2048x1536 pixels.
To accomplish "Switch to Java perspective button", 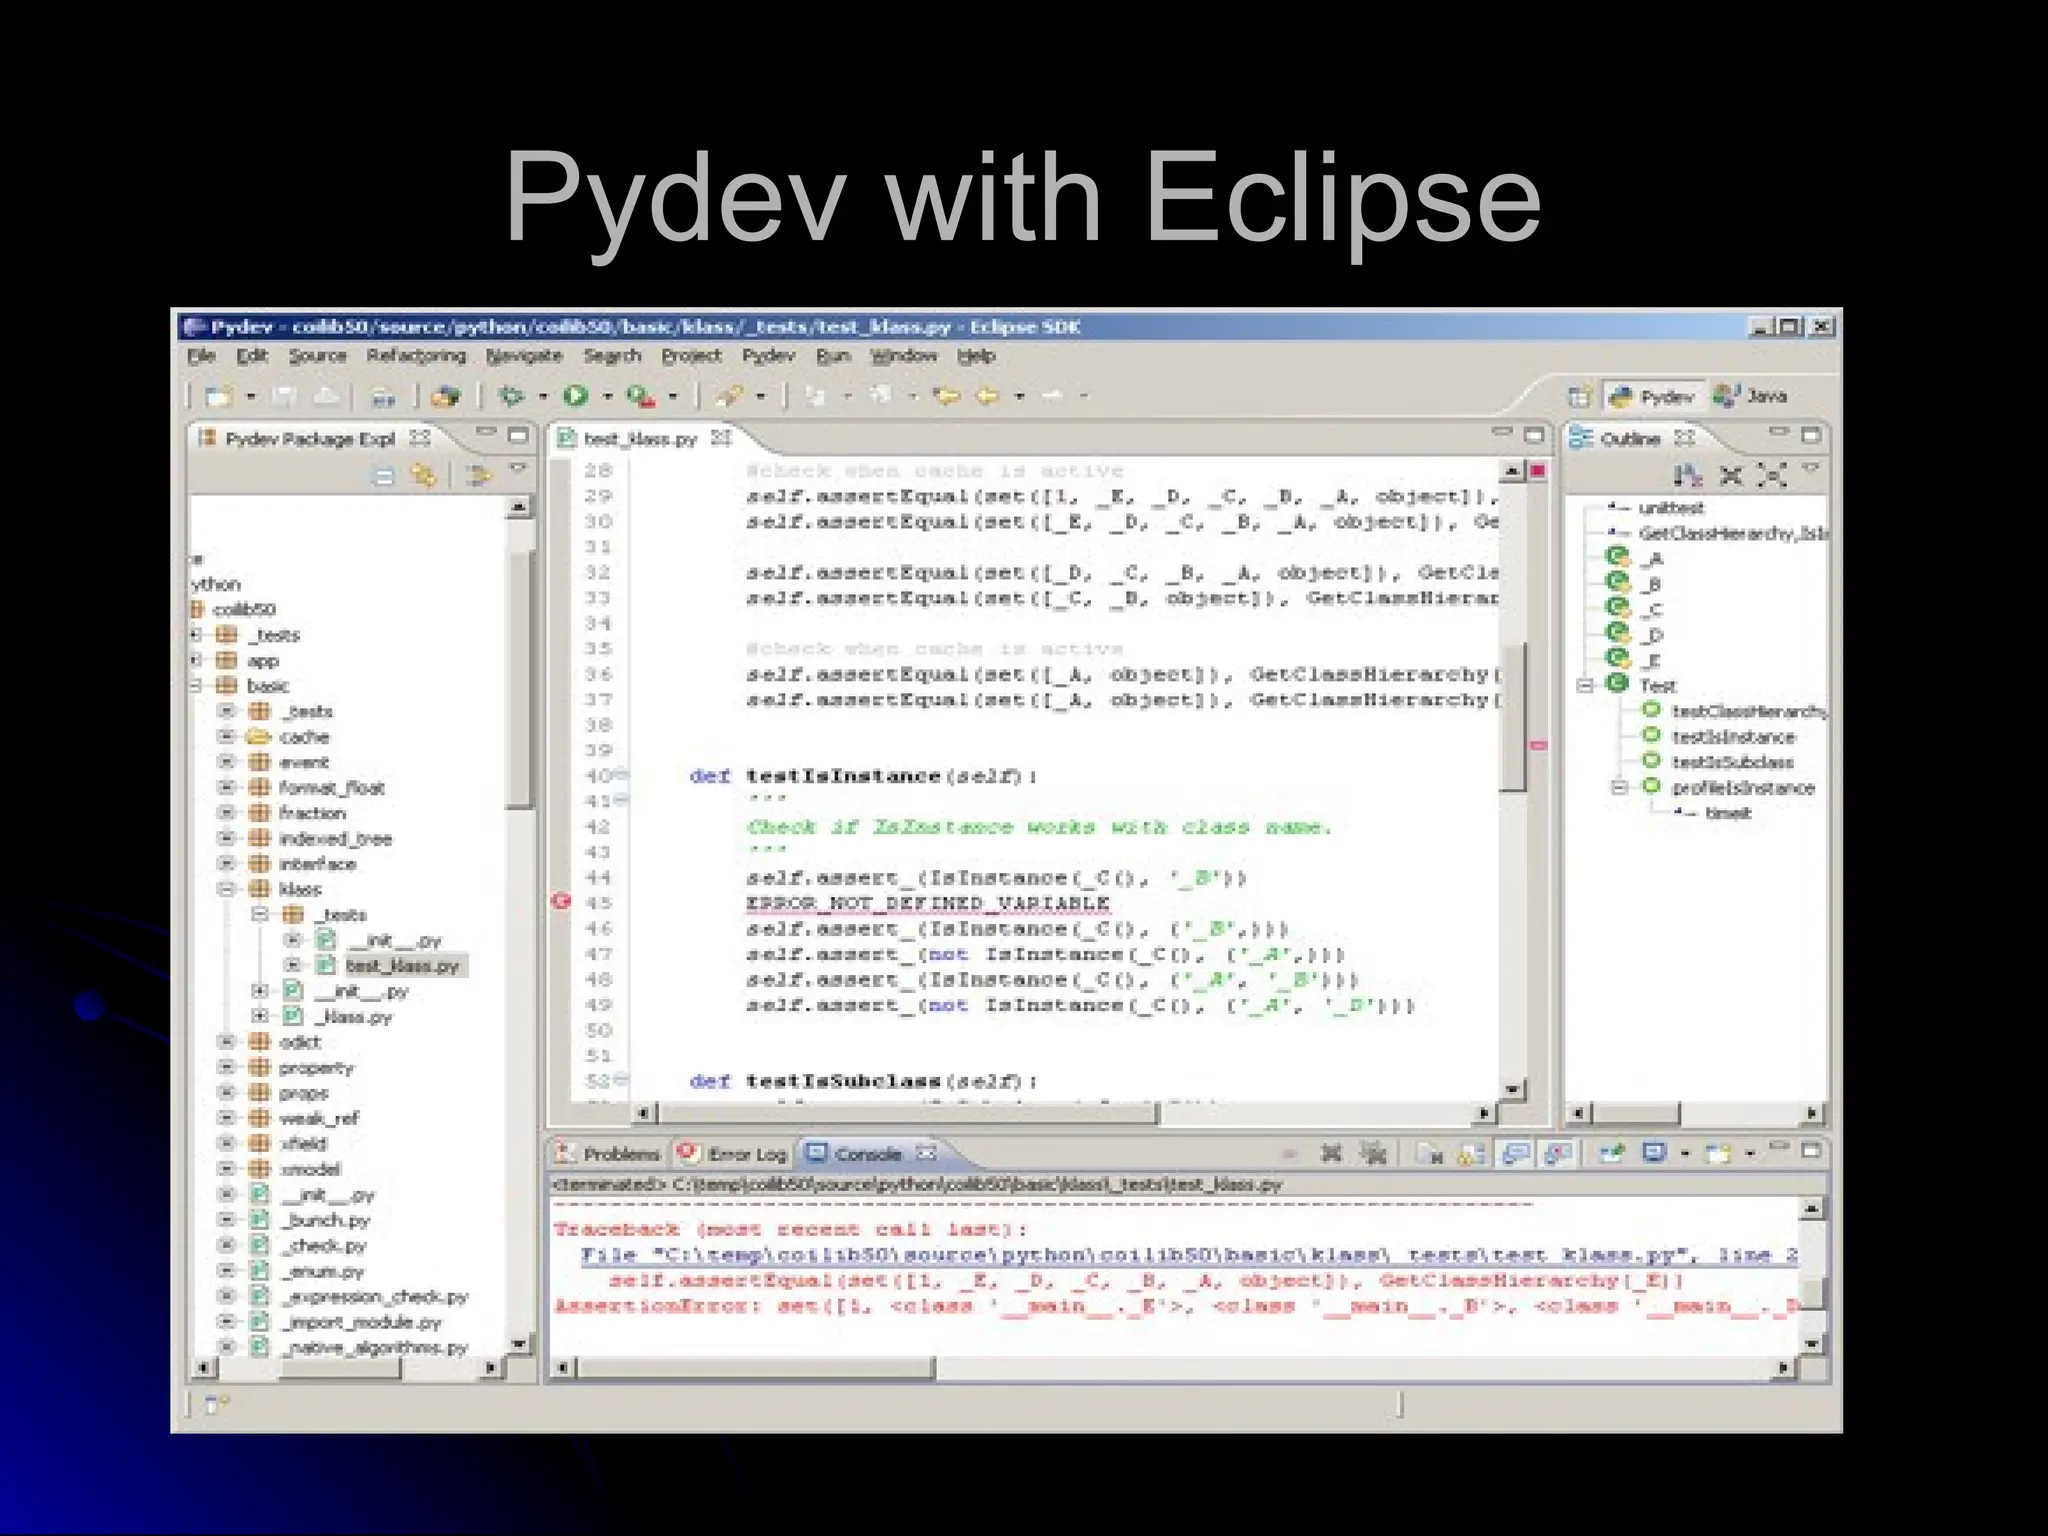I will point(1750,396).
